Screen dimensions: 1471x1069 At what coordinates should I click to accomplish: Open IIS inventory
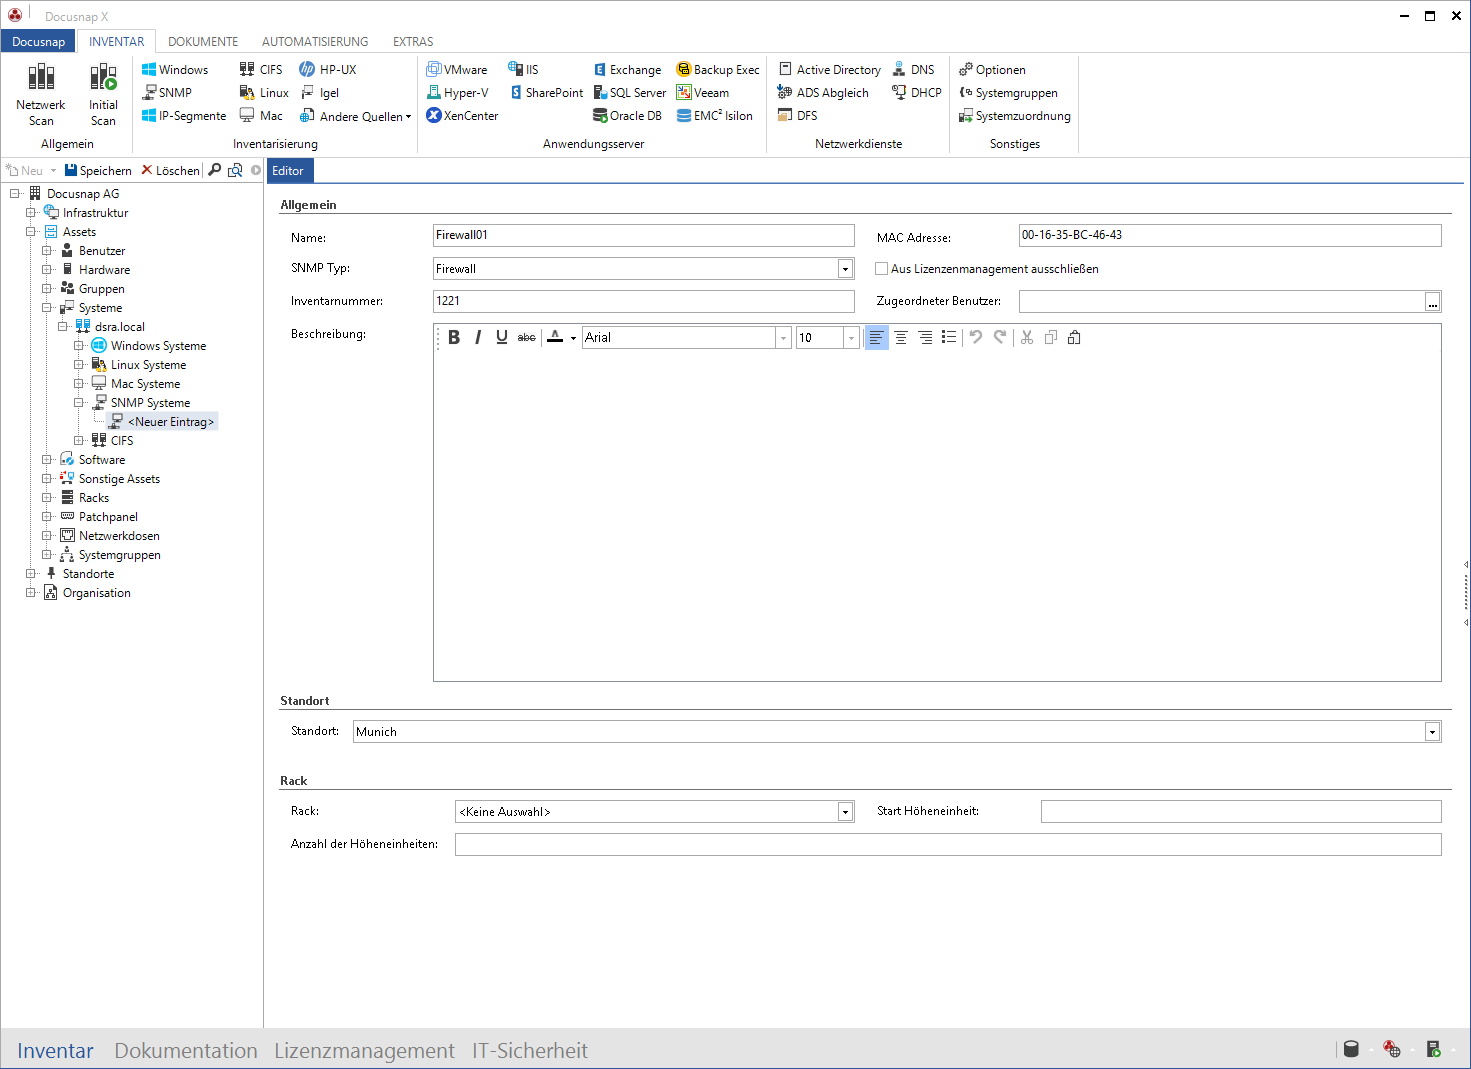[523, 70]
